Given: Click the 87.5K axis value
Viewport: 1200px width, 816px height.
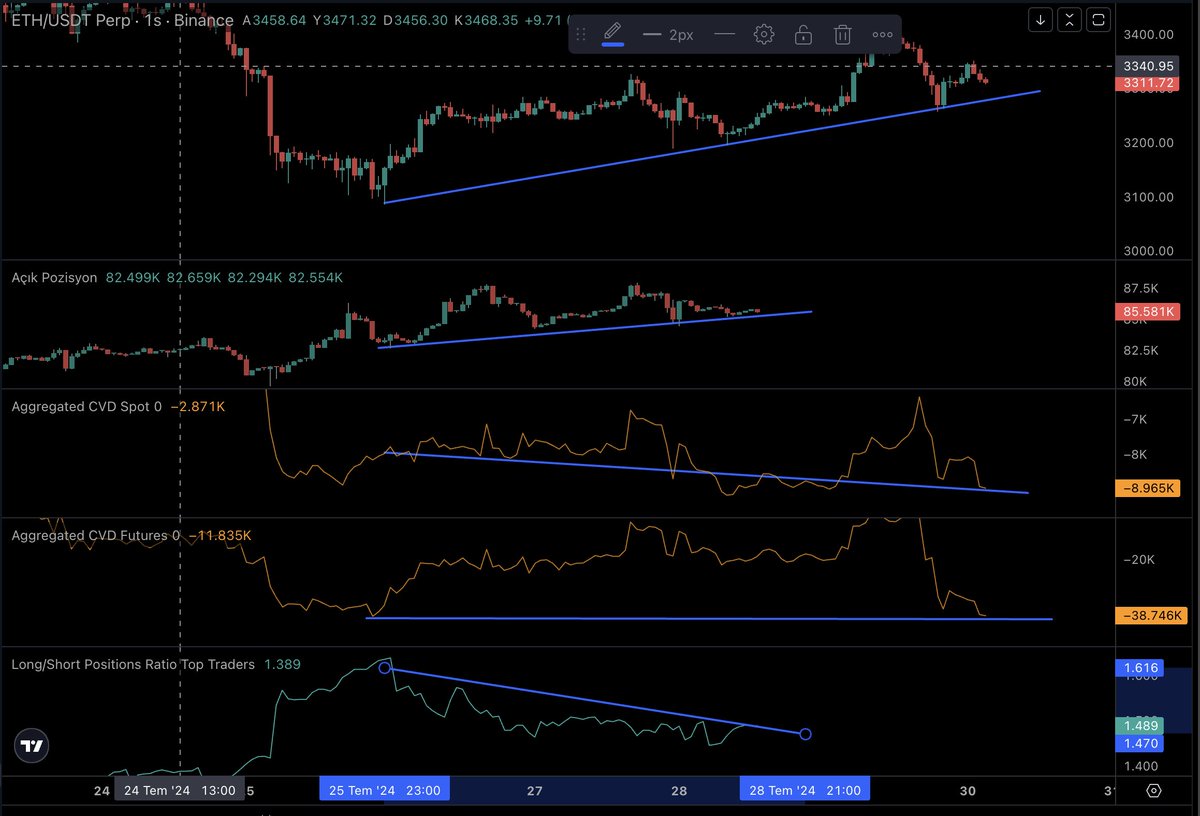Looking at the screenshot, I should coord(1142,288).
